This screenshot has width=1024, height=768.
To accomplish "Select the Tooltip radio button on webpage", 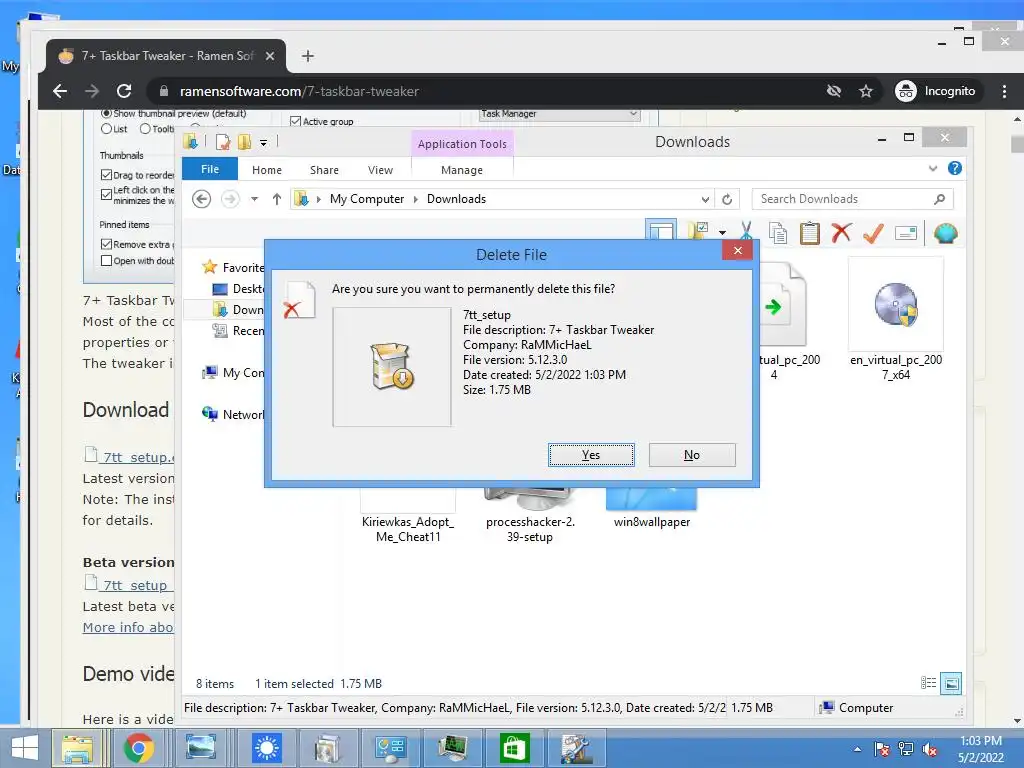I will pos(145,129).
